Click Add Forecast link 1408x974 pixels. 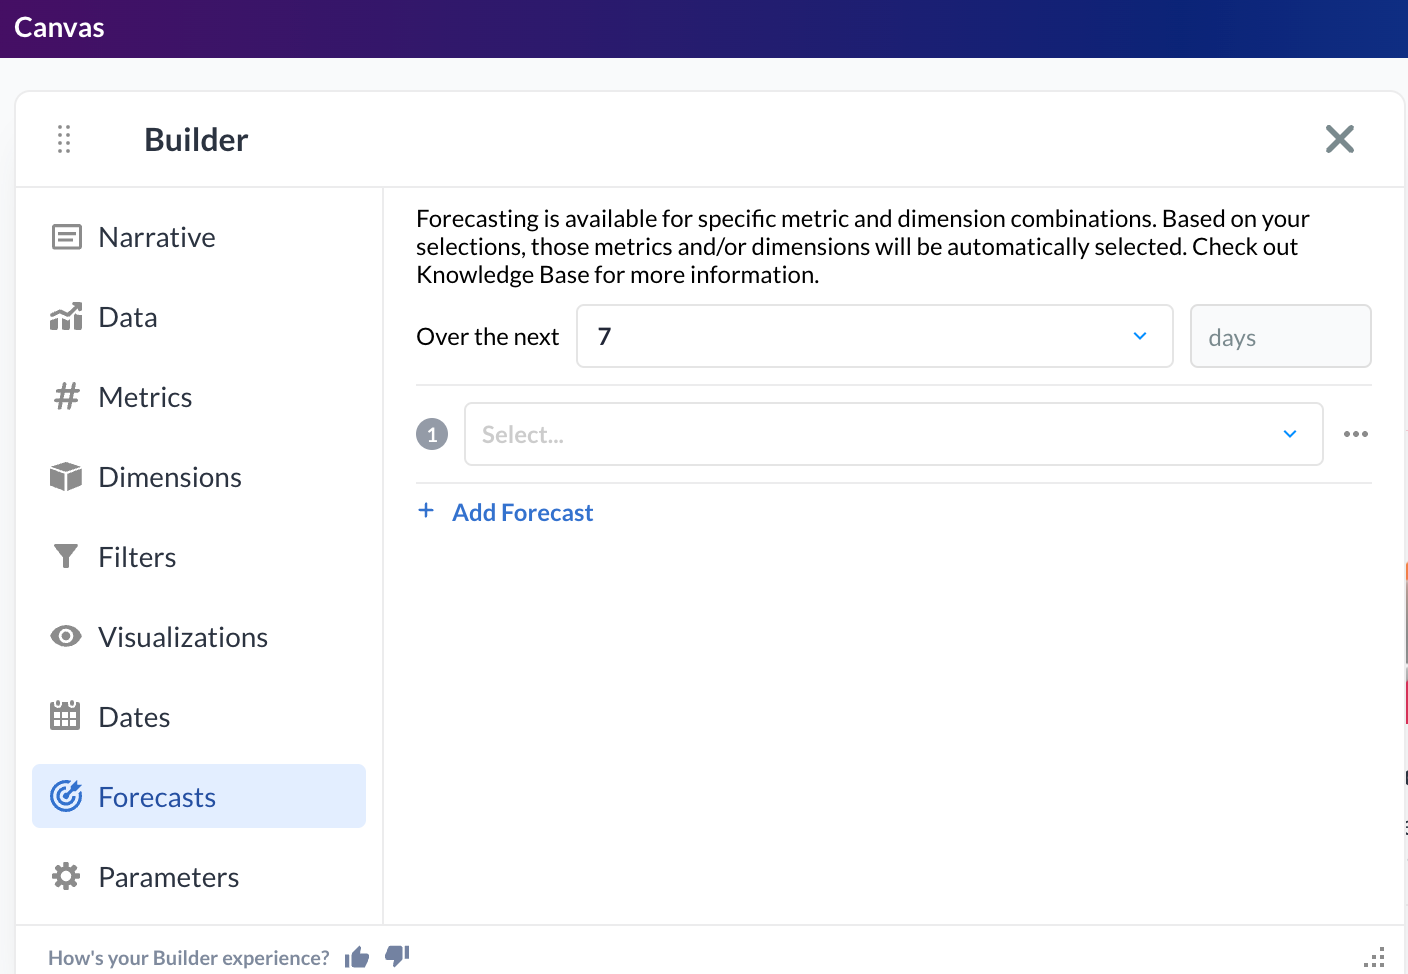(522, 512)
